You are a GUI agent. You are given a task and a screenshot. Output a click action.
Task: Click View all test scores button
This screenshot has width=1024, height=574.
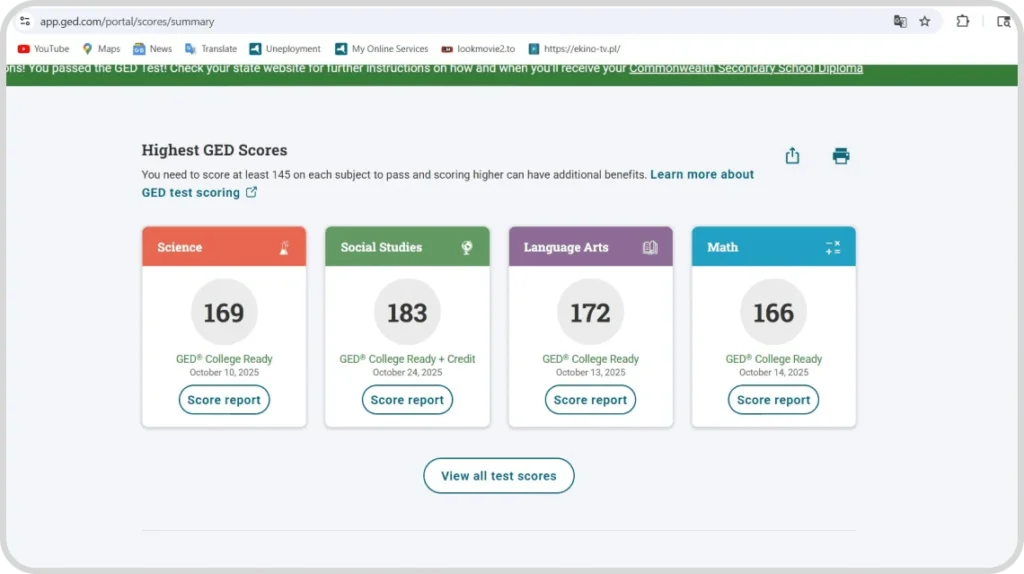pyautogui.click(x=499, y=476)
